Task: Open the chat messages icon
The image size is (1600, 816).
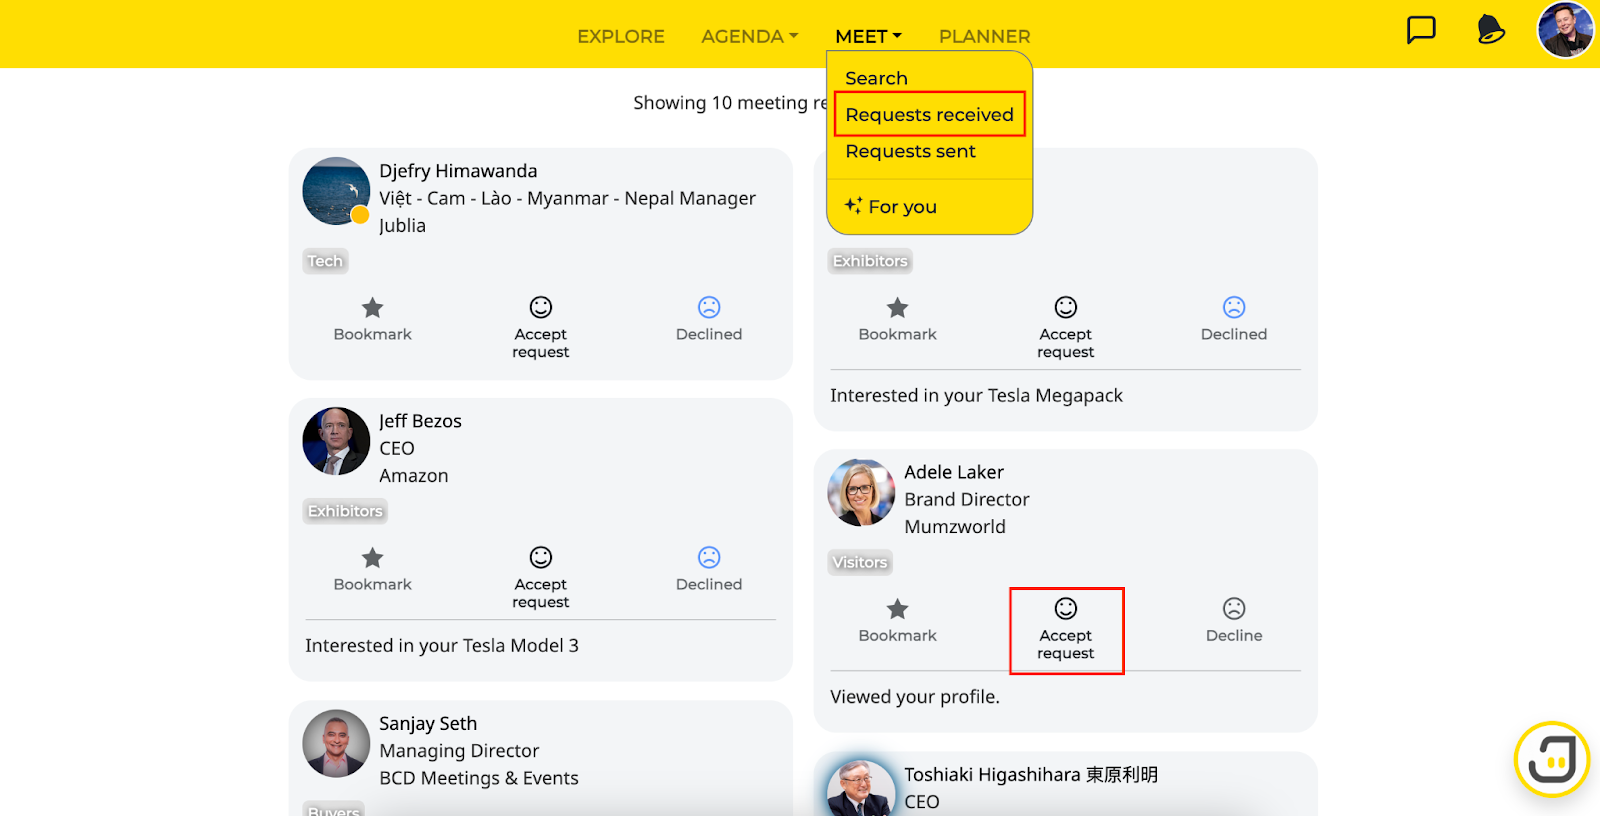Action: point(1421,30)
